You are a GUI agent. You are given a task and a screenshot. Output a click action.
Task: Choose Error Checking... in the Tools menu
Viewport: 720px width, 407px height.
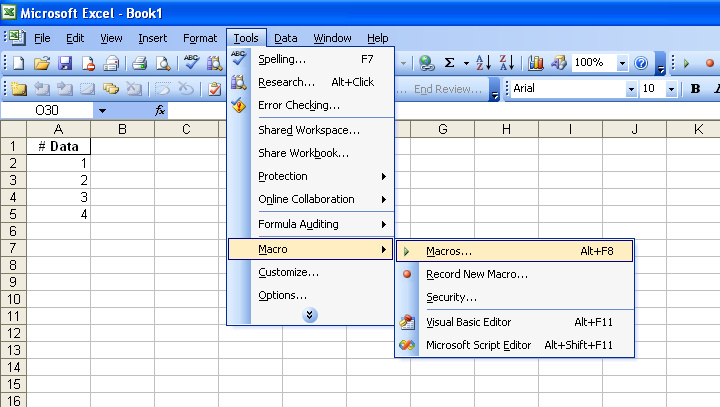point(311,105)
